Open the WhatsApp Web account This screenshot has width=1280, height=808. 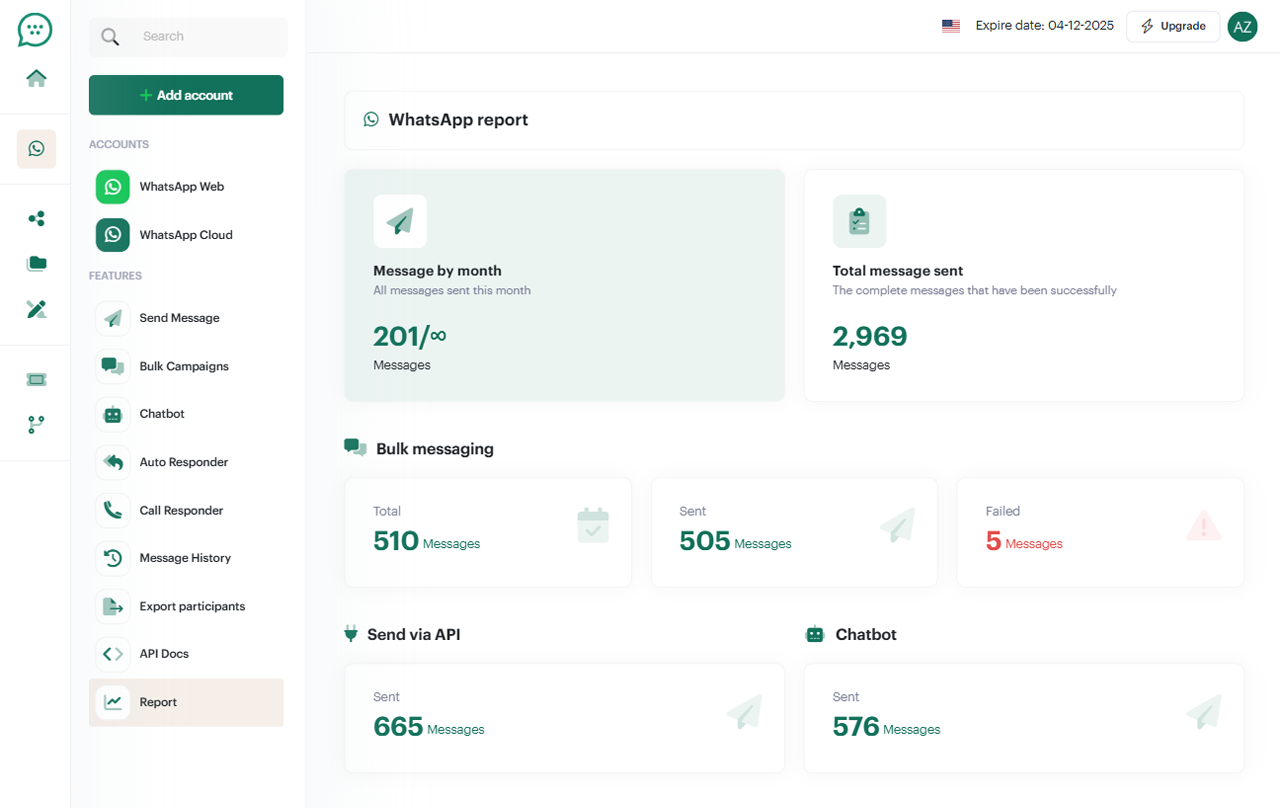pyautogui.click(x=181, y=187)
